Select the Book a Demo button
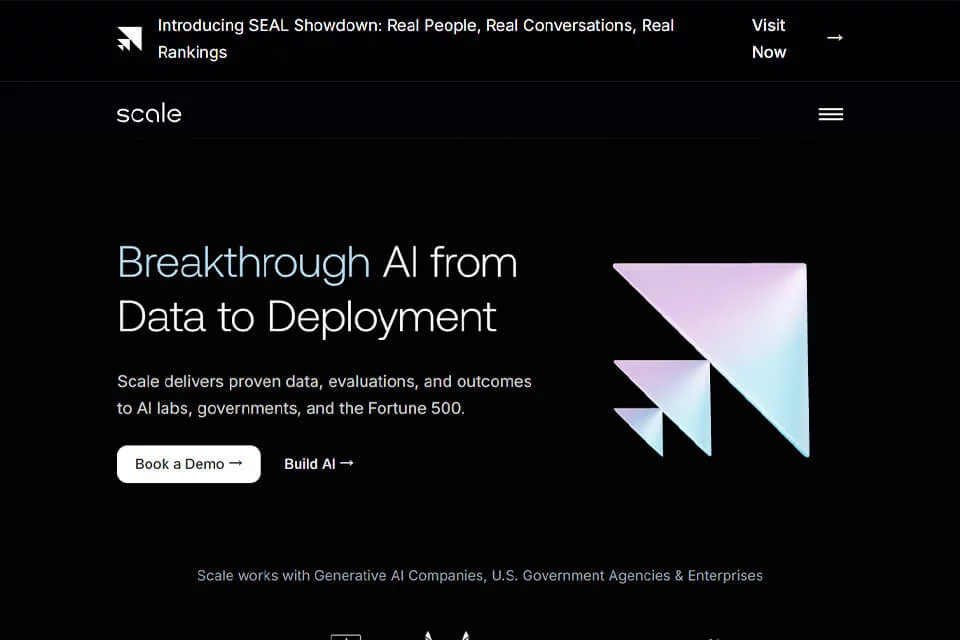This screenshot has width=960, height=640. (x=189, y=464)
